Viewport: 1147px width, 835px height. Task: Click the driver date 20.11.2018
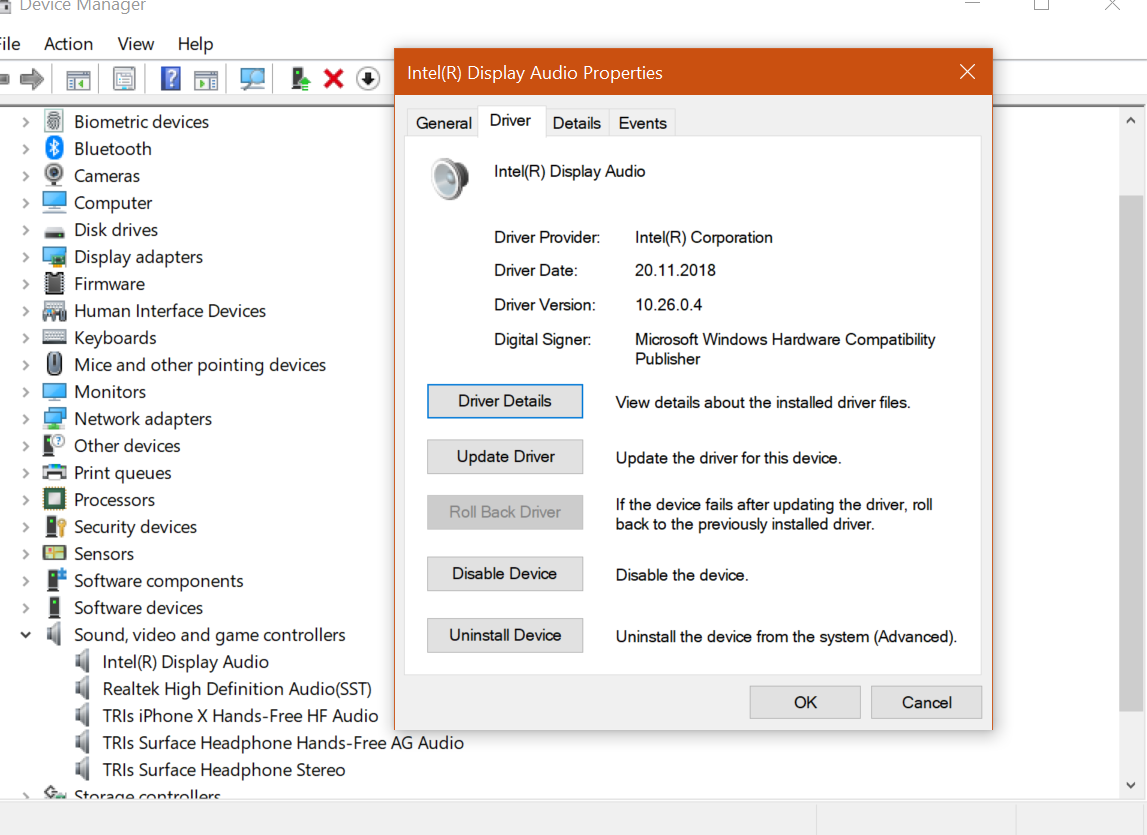[x=675, y=270]
